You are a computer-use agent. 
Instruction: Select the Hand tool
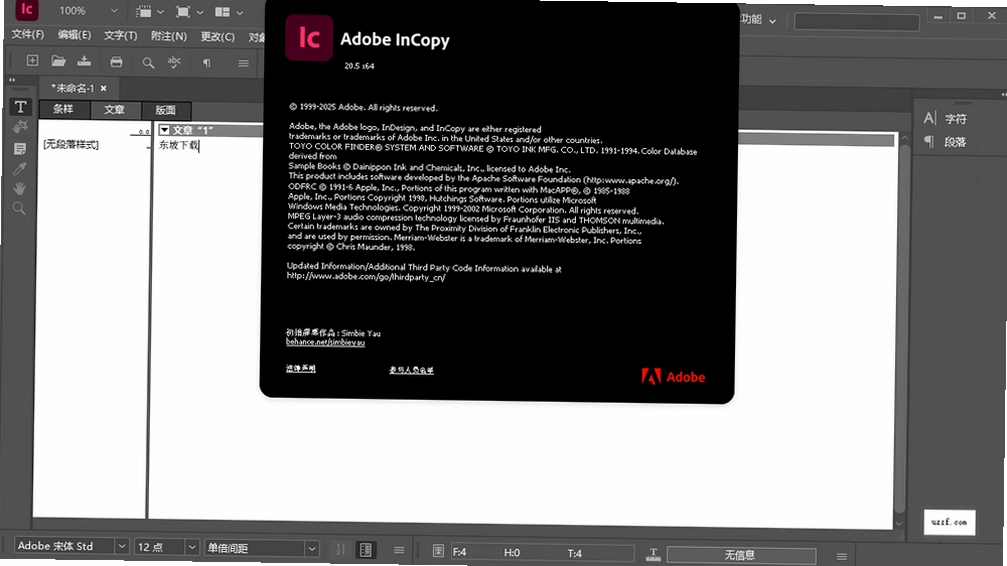coord(20,188)
